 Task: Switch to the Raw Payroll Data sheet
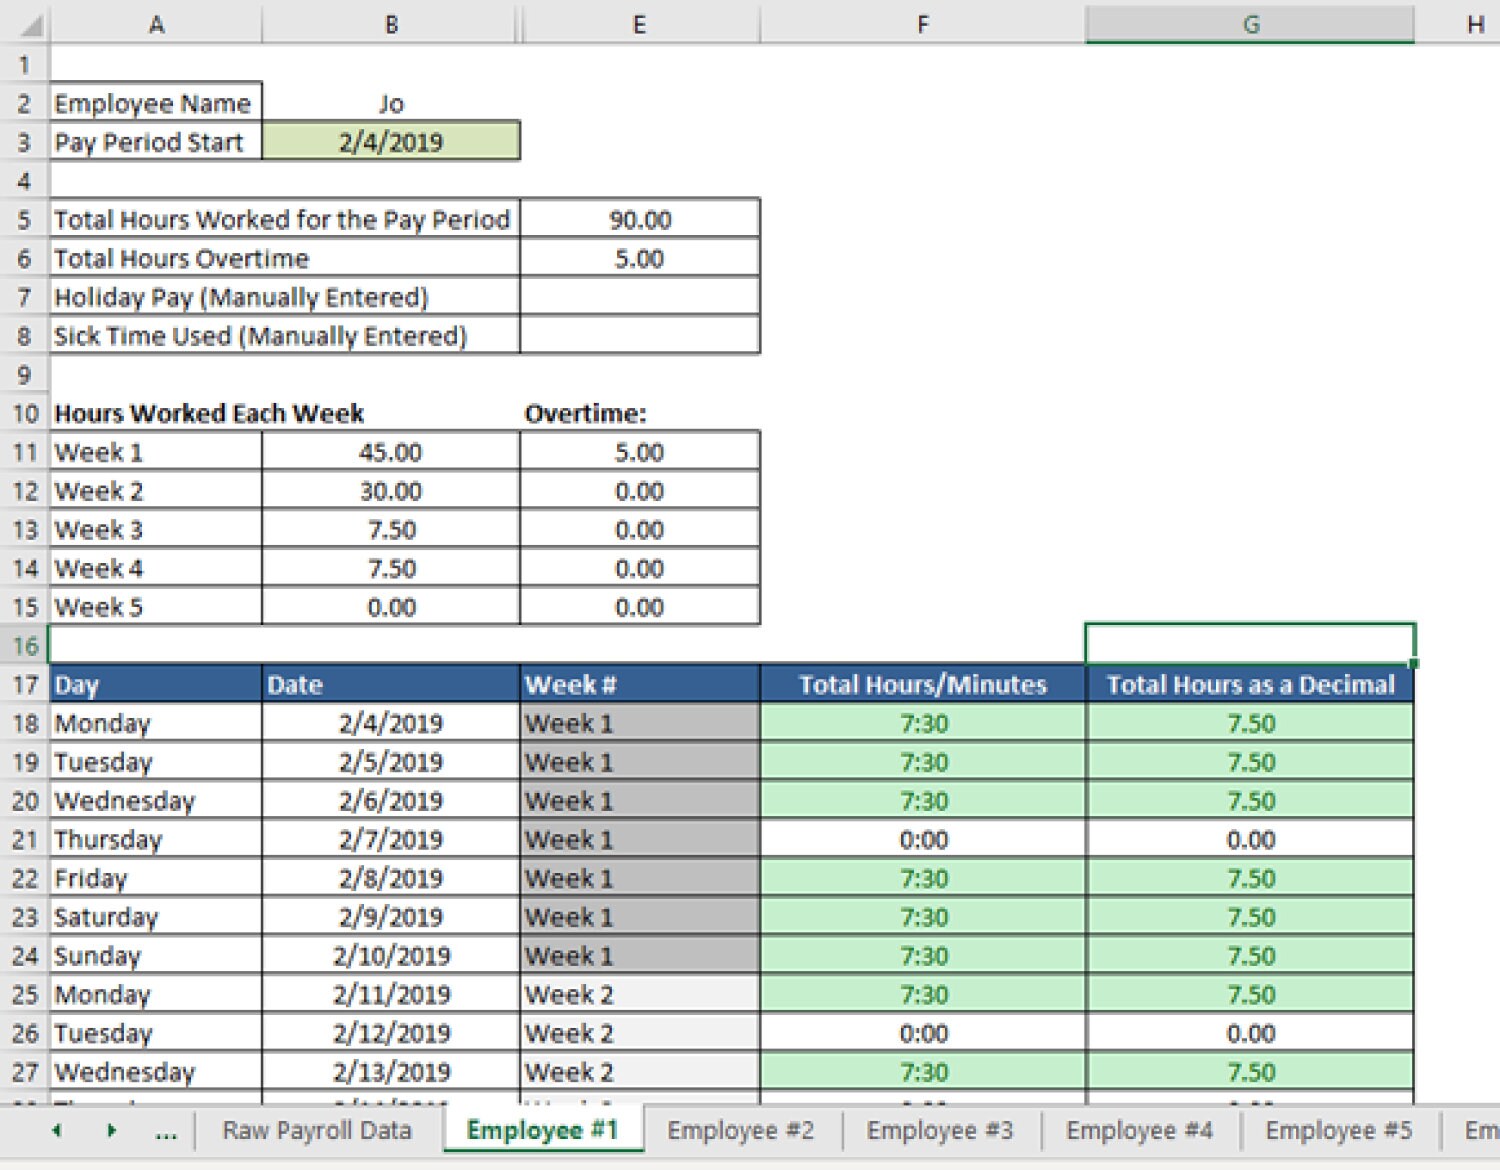318,1130
